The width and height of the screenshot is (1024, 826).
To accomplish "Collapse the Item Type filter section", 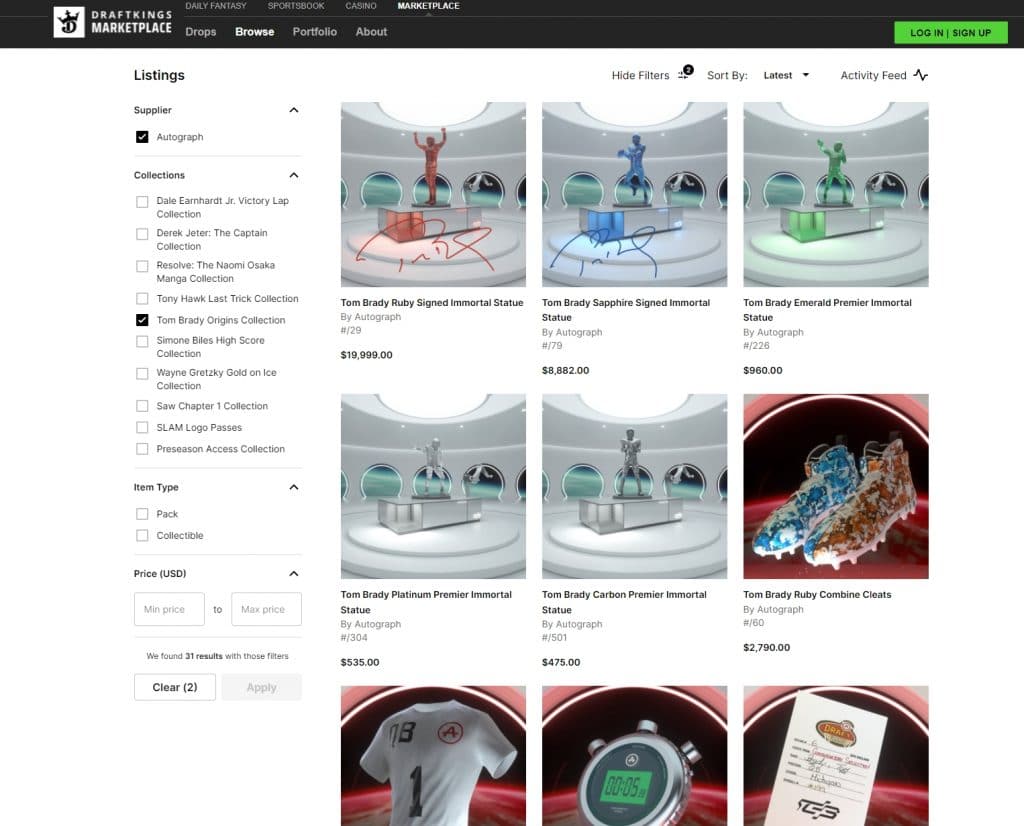I will pyautogui.click(x=294, y=487).
